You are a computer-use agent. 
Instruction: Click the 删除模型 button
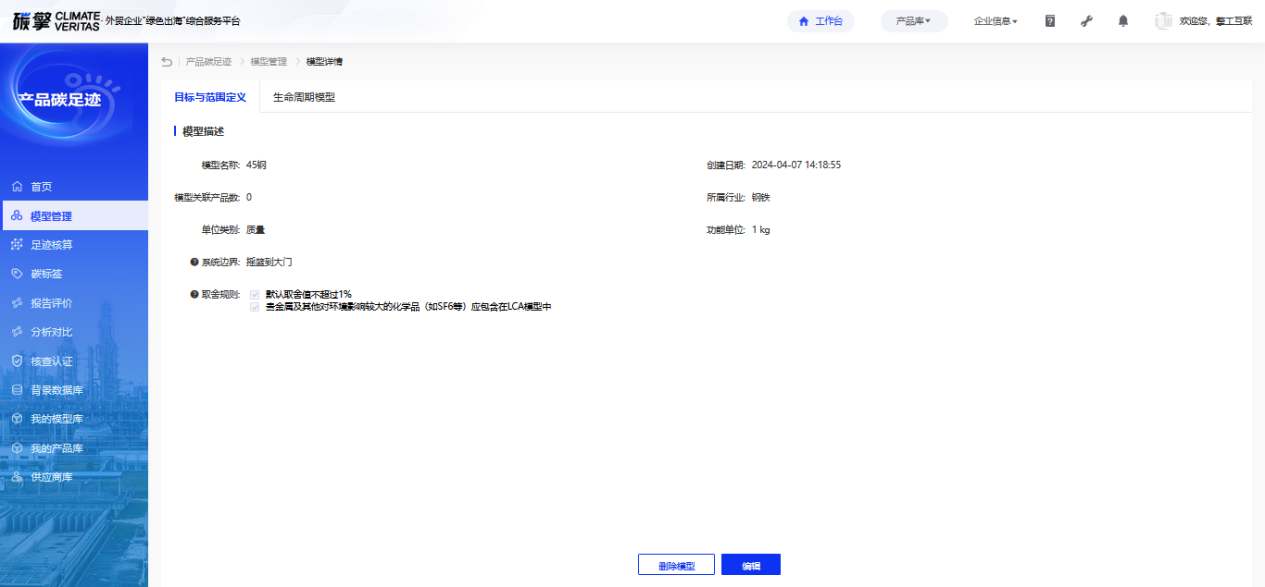coord(676,565)
